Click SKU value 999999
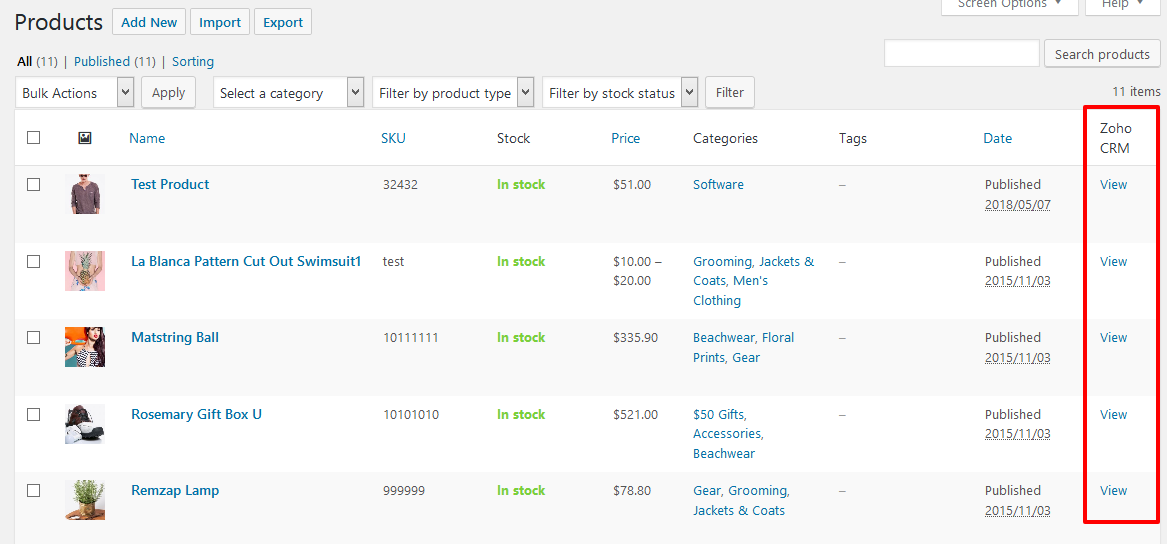 pos(403,490)
